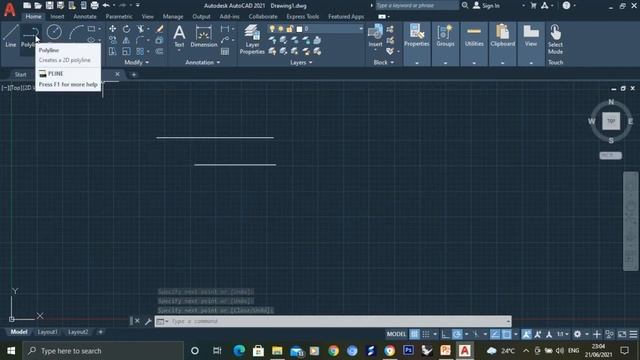Viewport: 640px width, 360px height.
Task: Open the Start drawing tab
Action: (x=20, y=75)
